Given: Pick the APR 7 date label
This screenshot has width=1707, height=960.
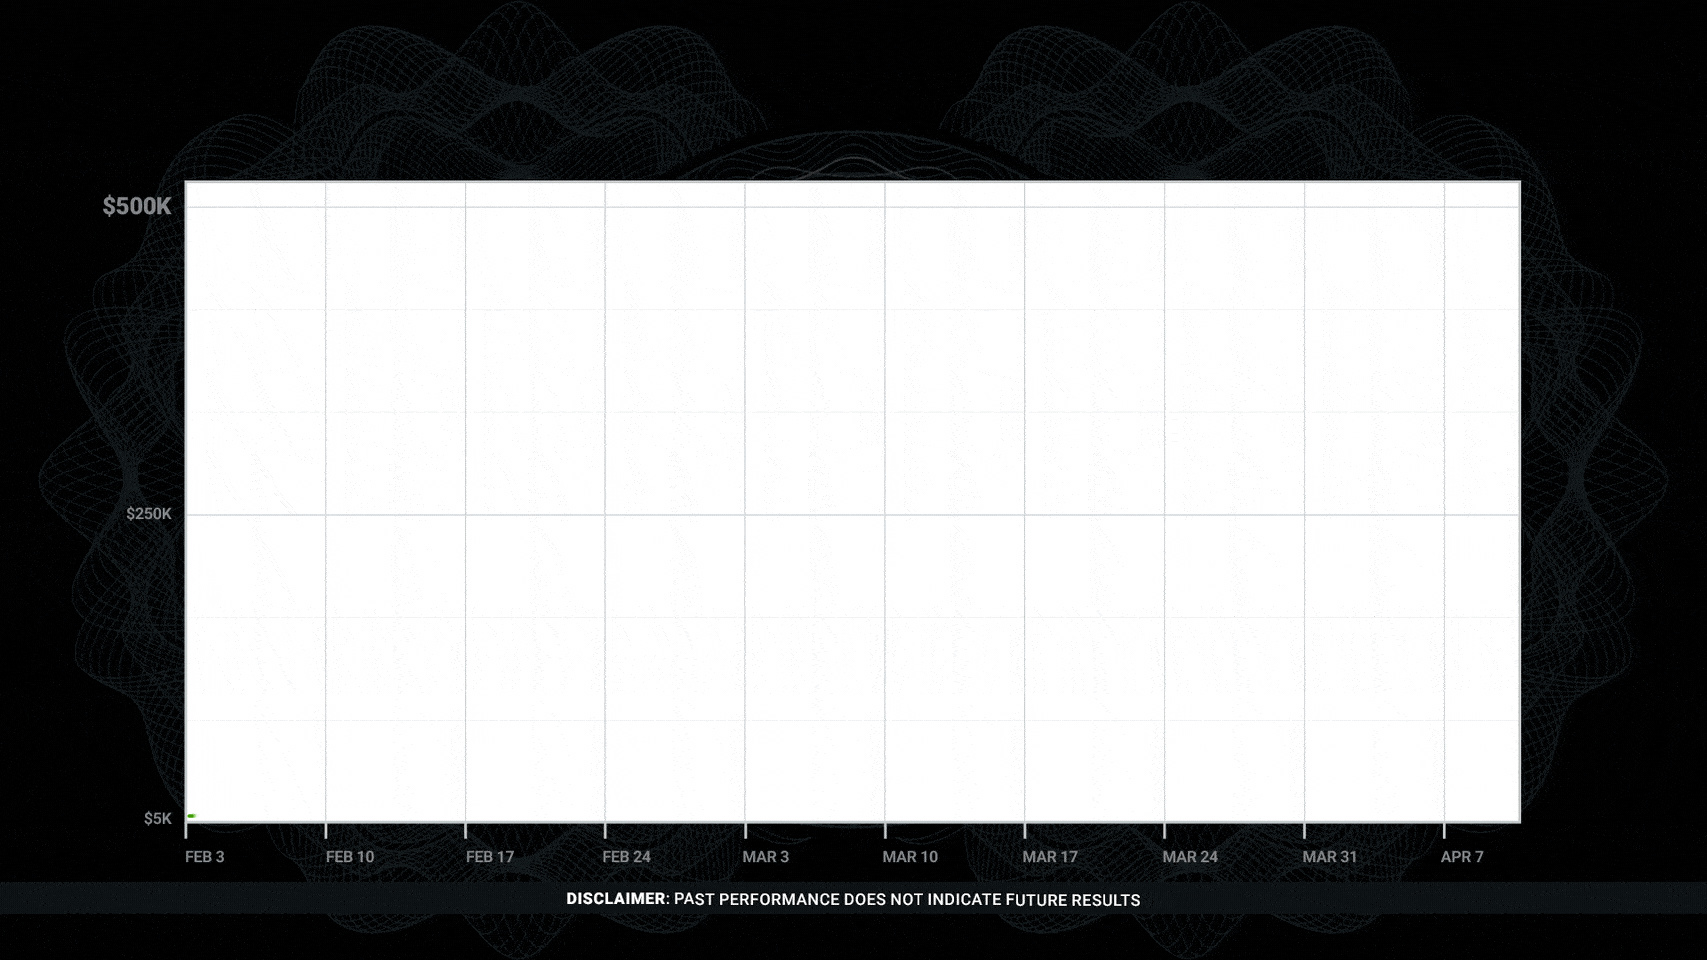Looking at the screenshot, I should (1462, 857).
